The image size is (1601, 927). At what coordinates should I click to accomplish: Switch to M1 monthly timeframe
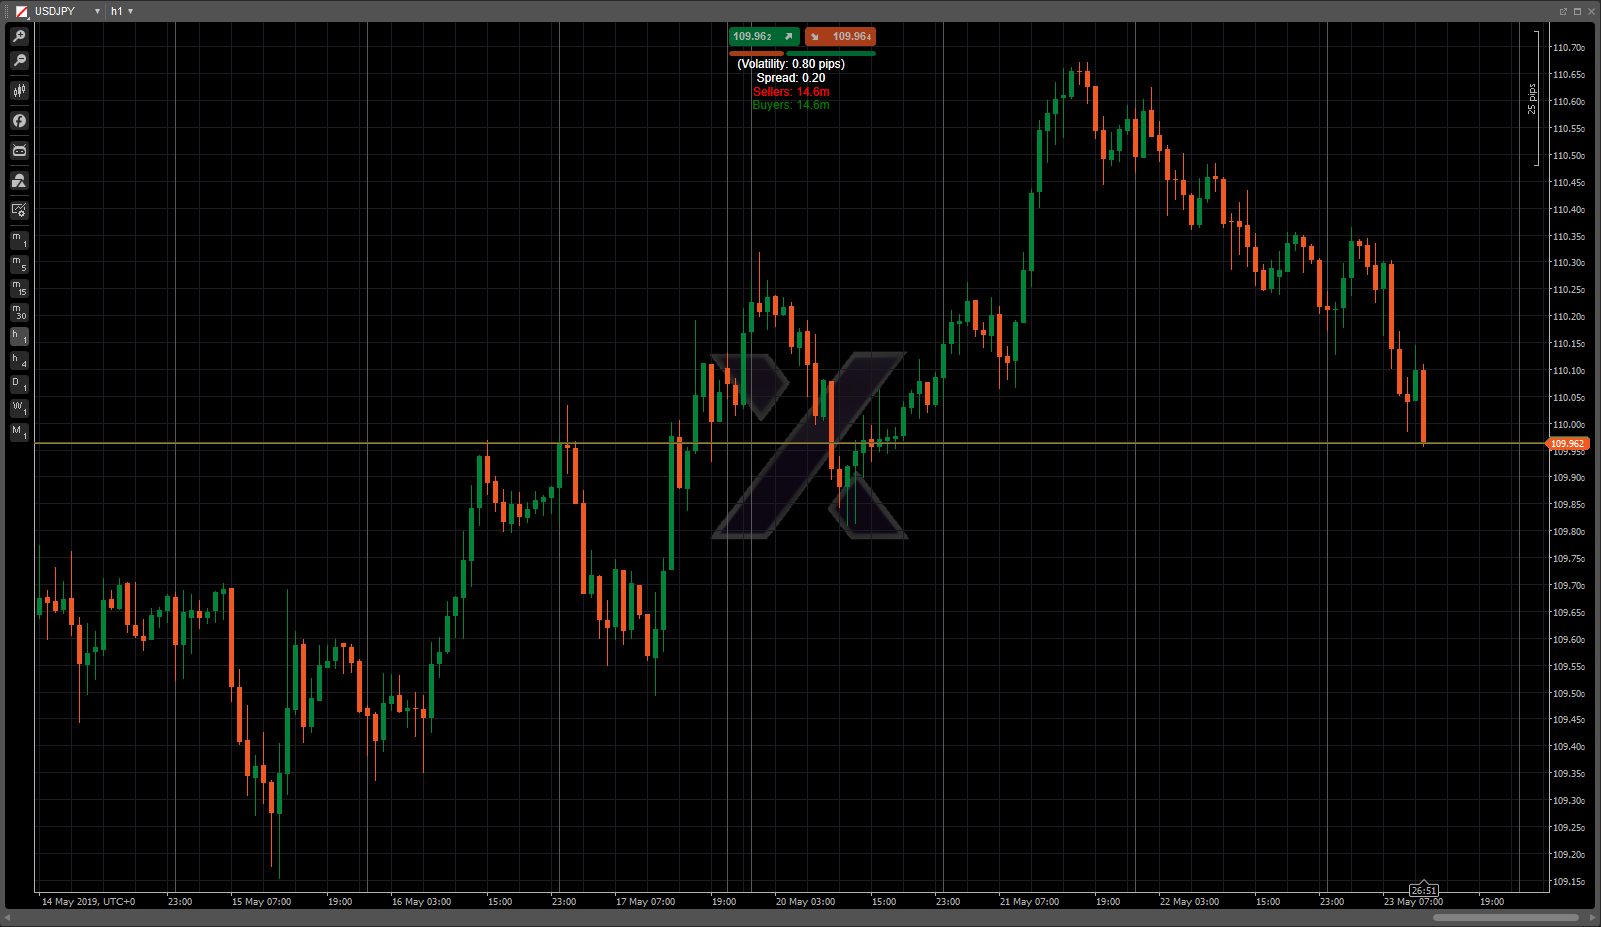pos(19,432)
